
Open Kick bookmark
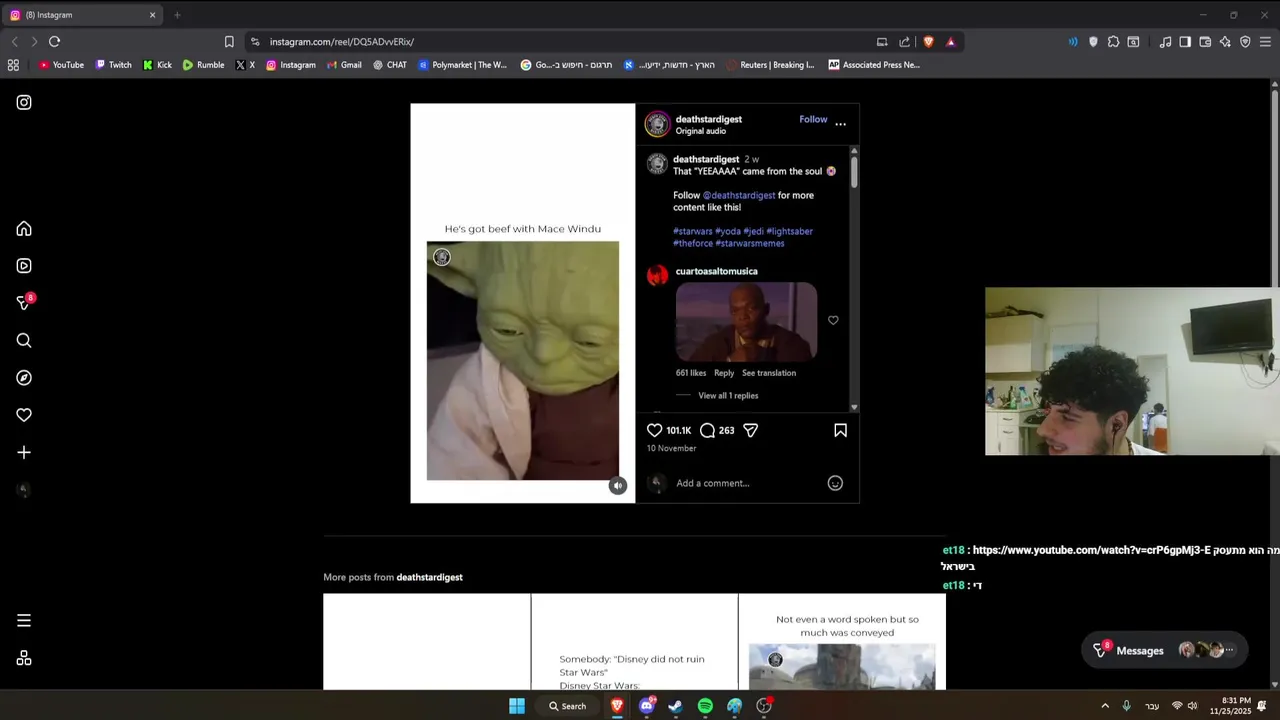pyautogui.click(x=157, y=65)
